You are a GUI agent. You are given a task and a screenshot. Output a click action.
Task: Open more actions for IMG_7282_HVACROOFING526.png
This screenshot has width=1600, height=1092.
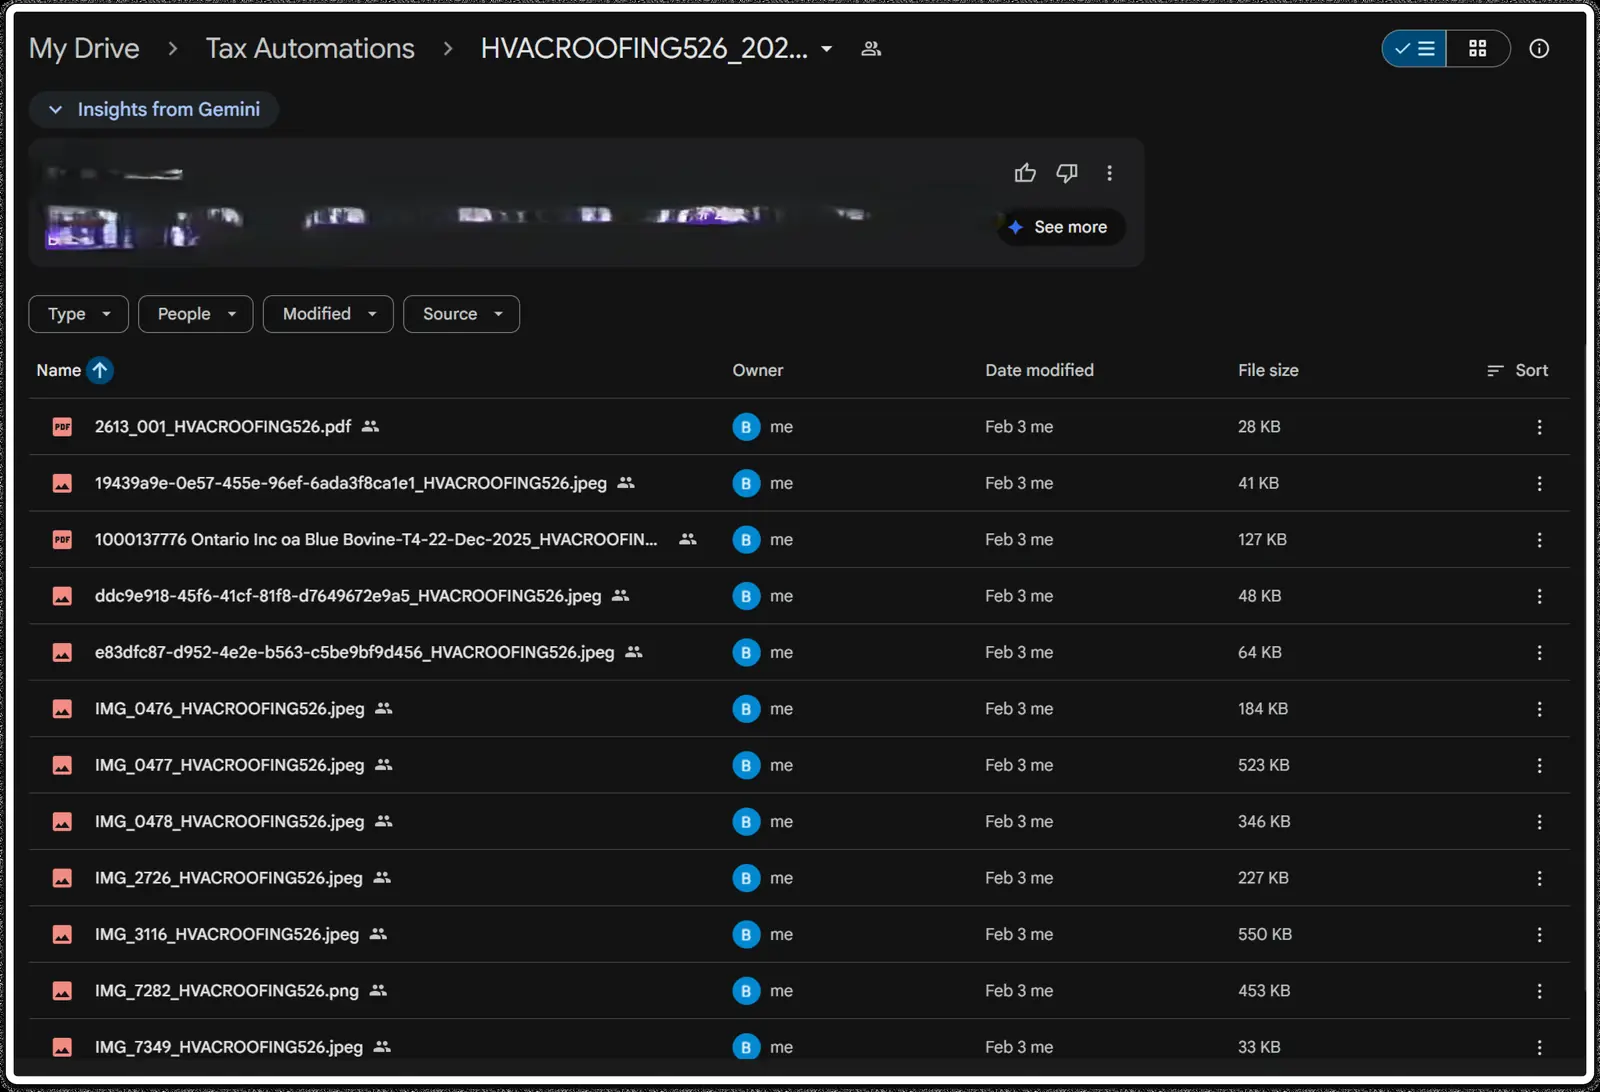[x=1539, y=991]
